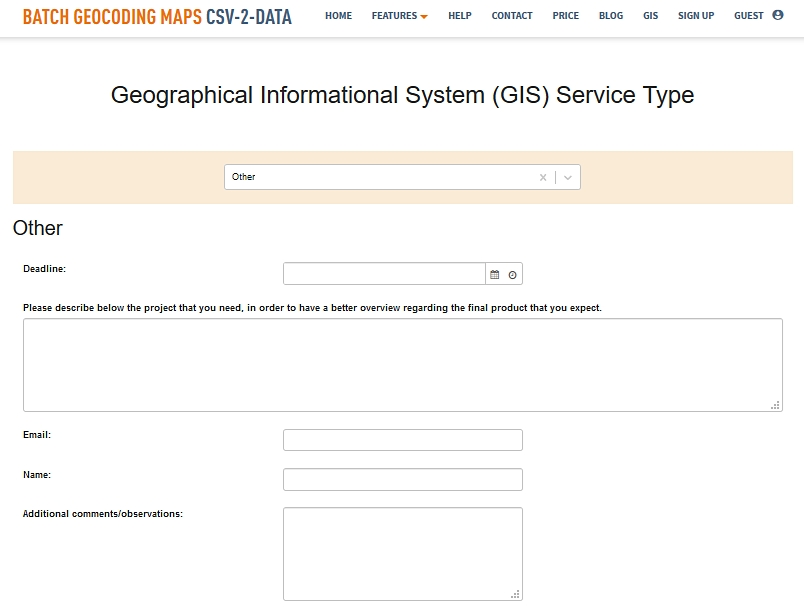Viewport: 804px width, 612px height.
Task: Expand the service type dropdown chevron
Action: (x=568, y=177)
